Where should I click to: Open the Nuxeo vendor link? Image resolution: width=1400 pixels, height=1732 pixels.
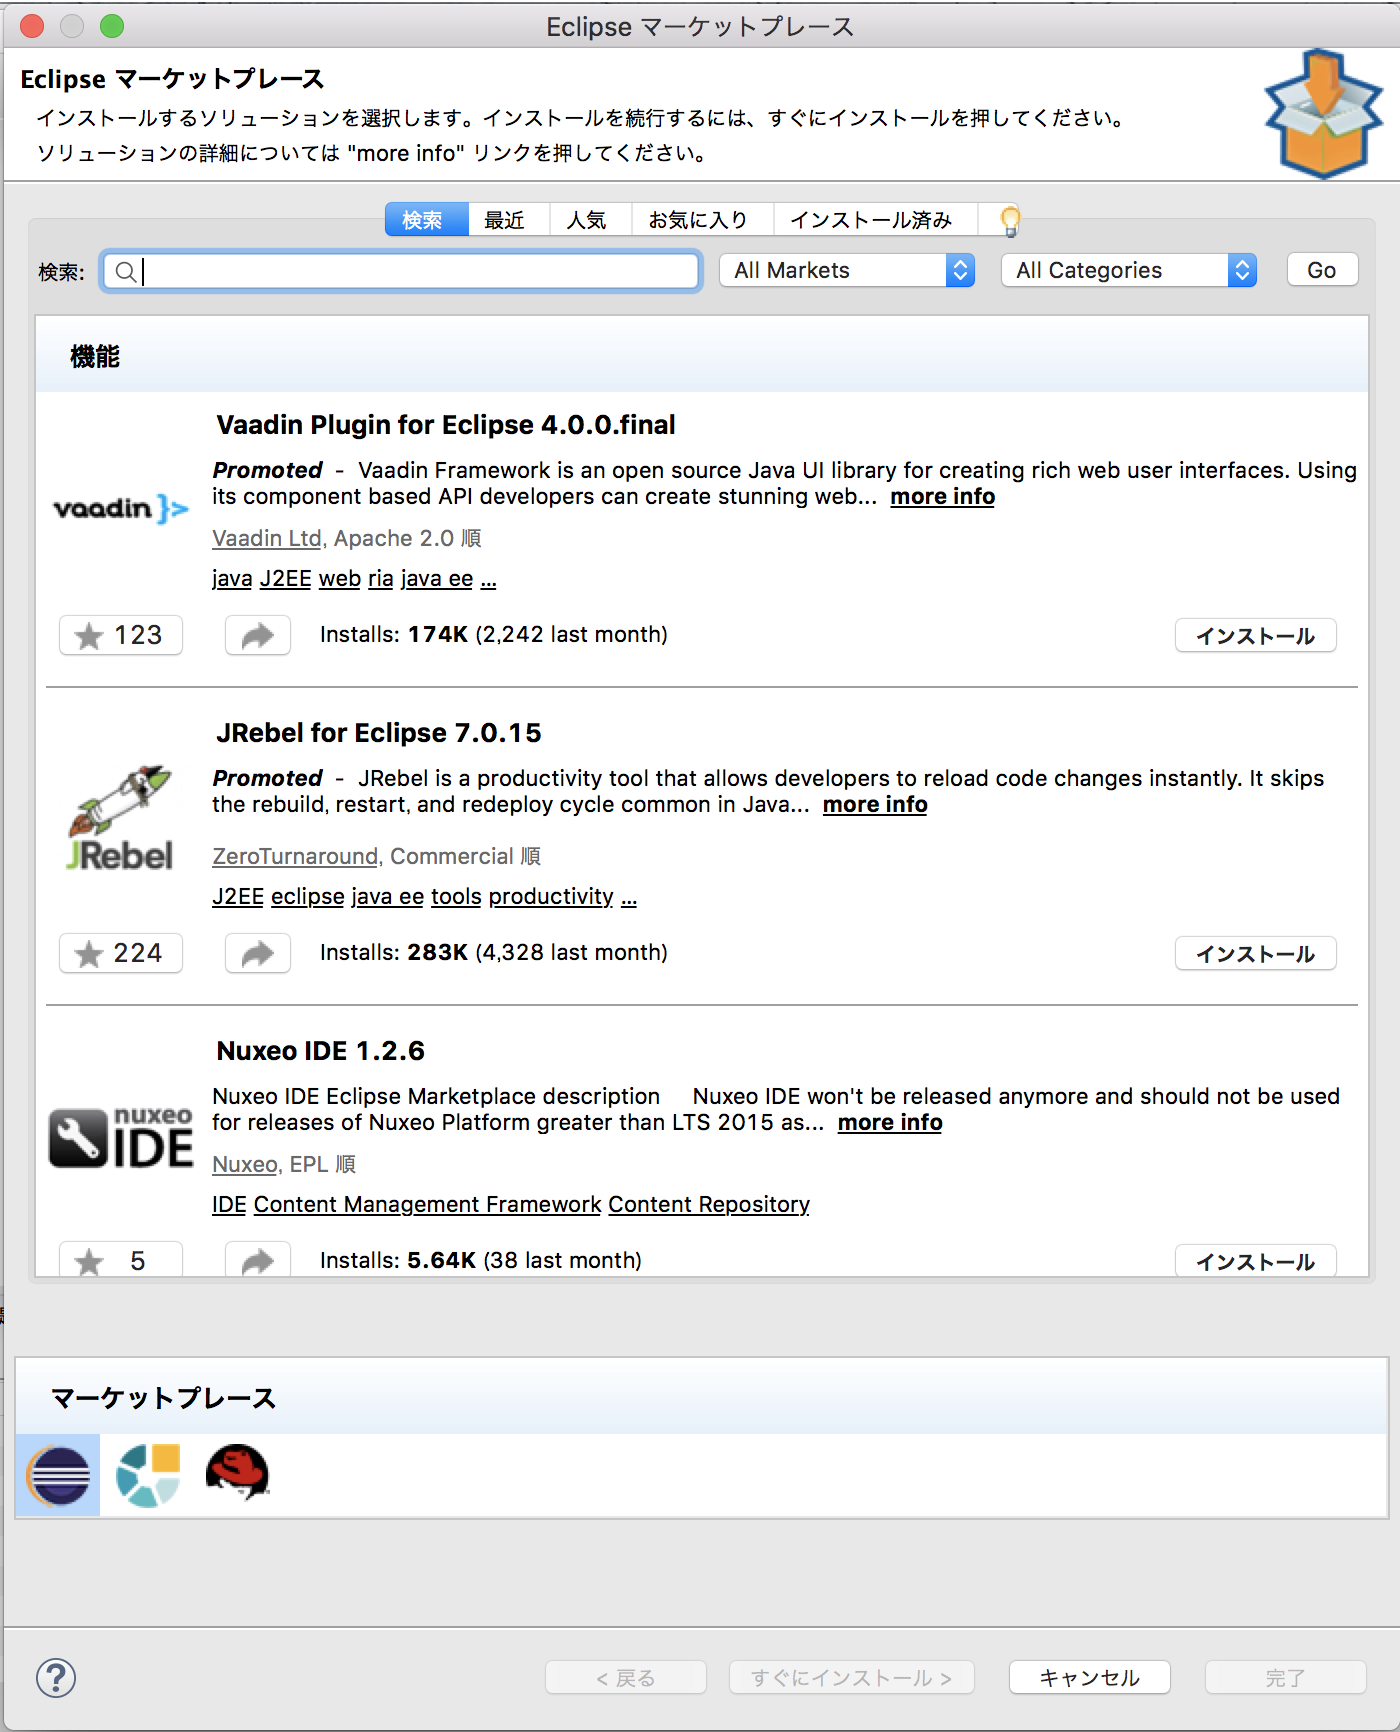click(x=245, y=1164)
